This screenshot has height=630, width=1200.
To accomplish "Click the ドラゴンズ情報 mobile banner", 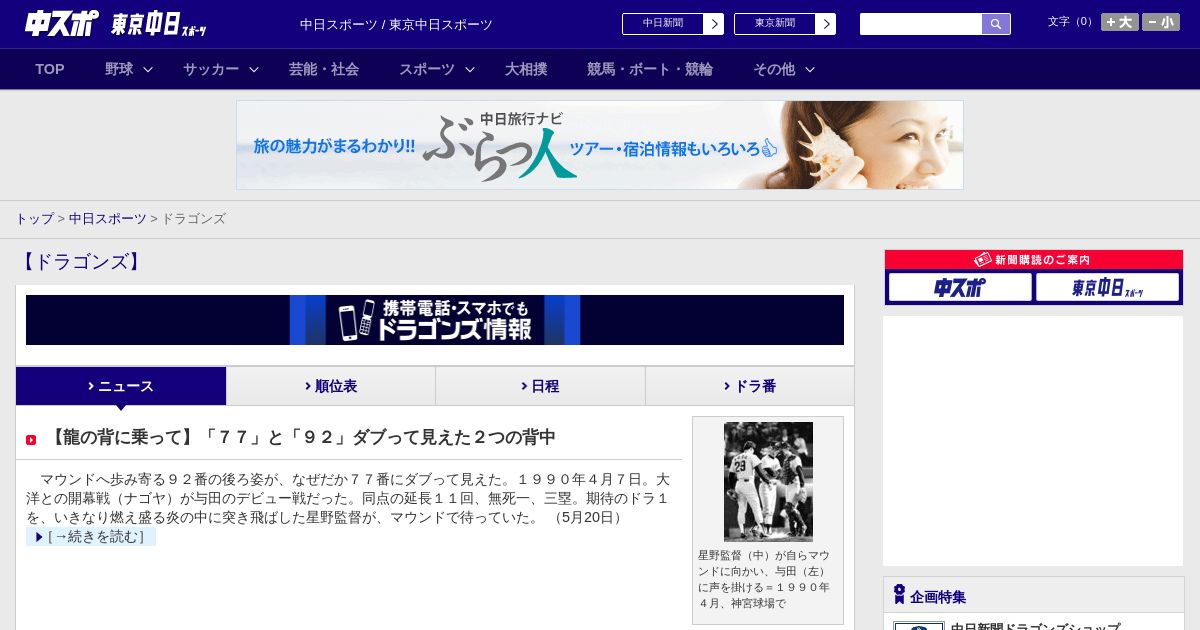I will pos(435,320).
